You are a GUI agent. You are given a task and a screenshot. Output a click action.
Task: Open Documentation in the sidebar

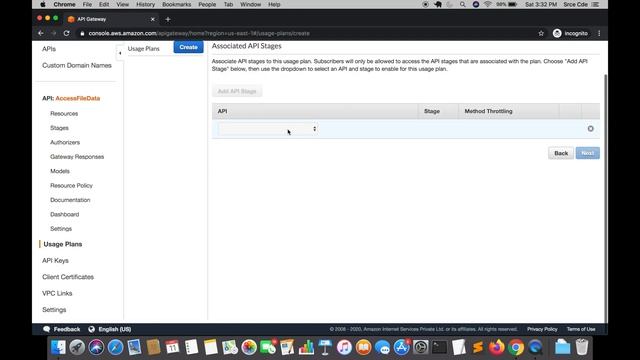click(70, 200)
